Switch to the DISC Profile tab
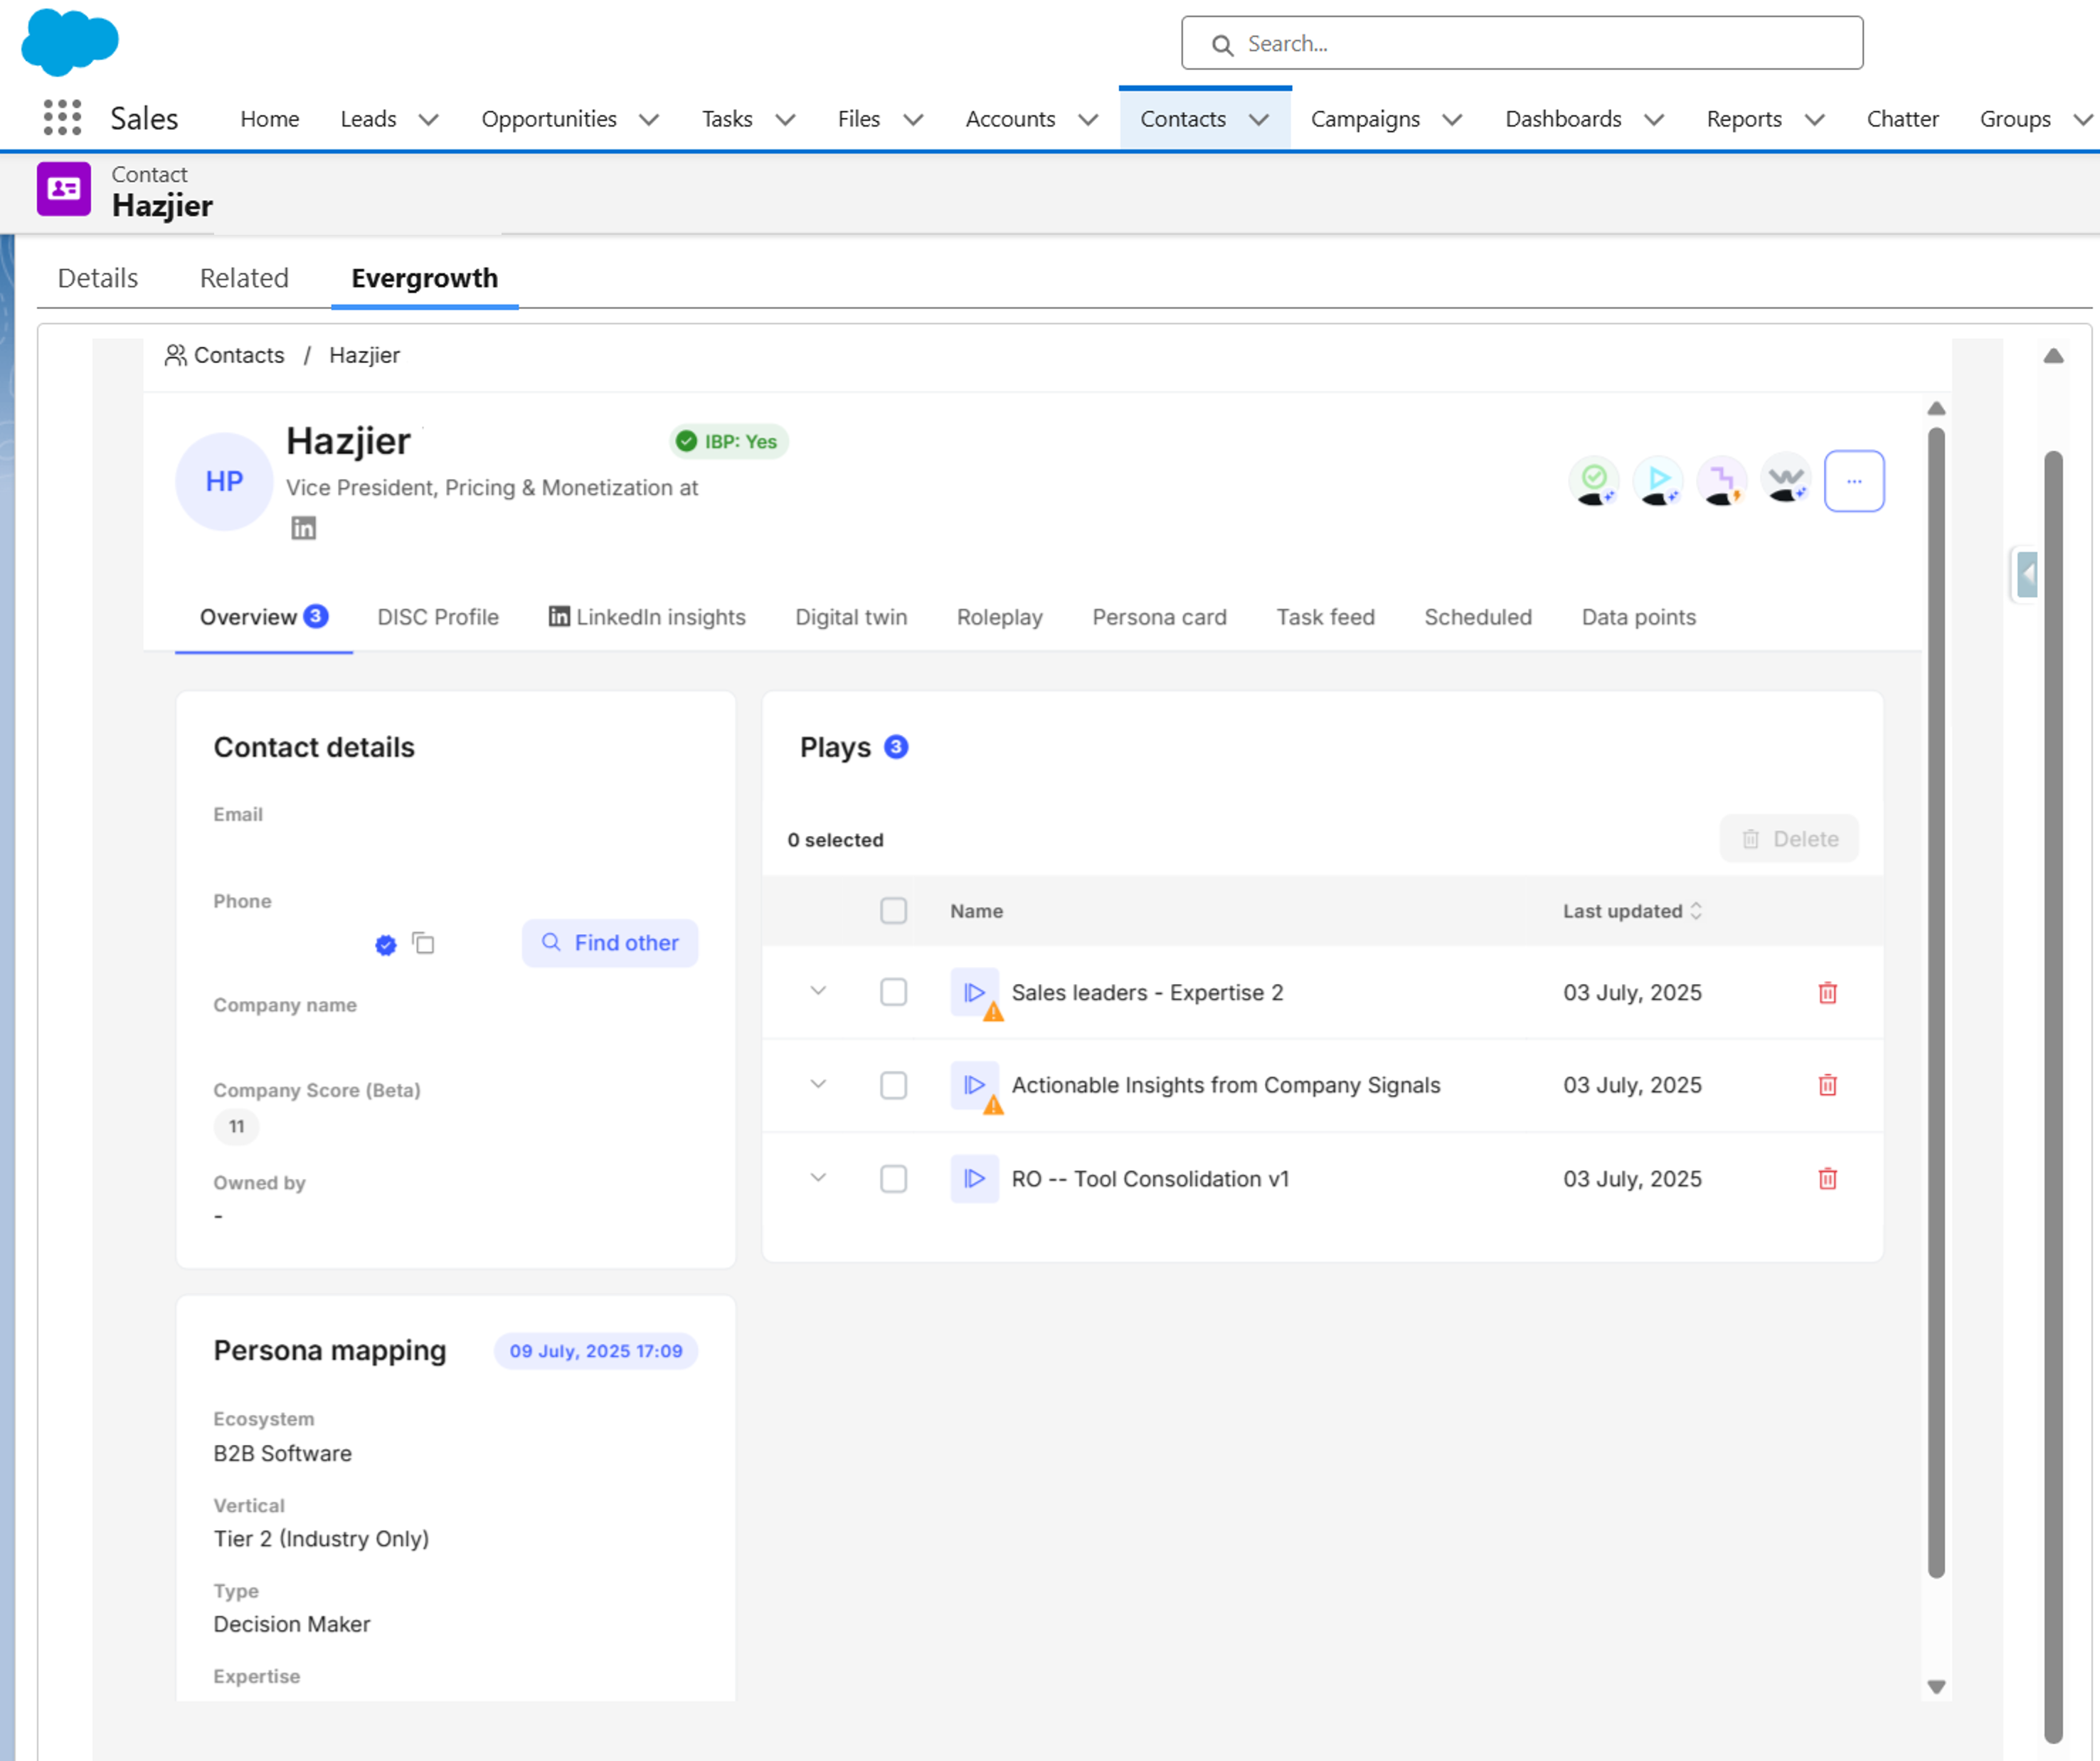Viewport: 2100px width, 1761px height. 437,617
